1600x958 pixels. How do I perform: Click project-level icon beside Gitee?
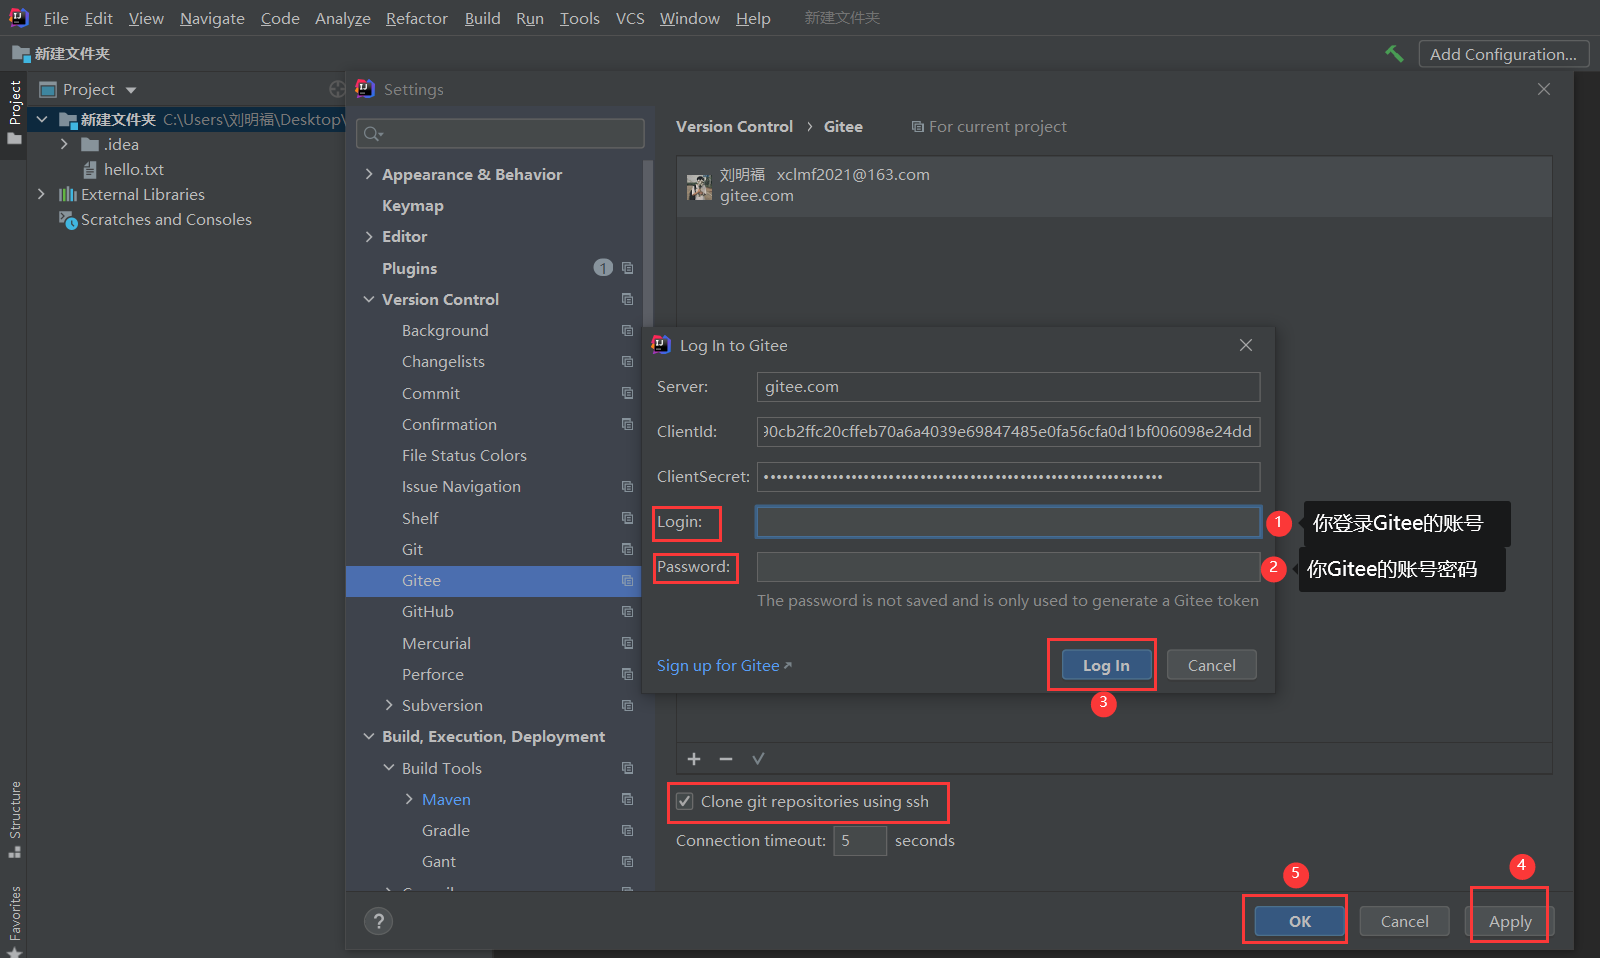627,580
